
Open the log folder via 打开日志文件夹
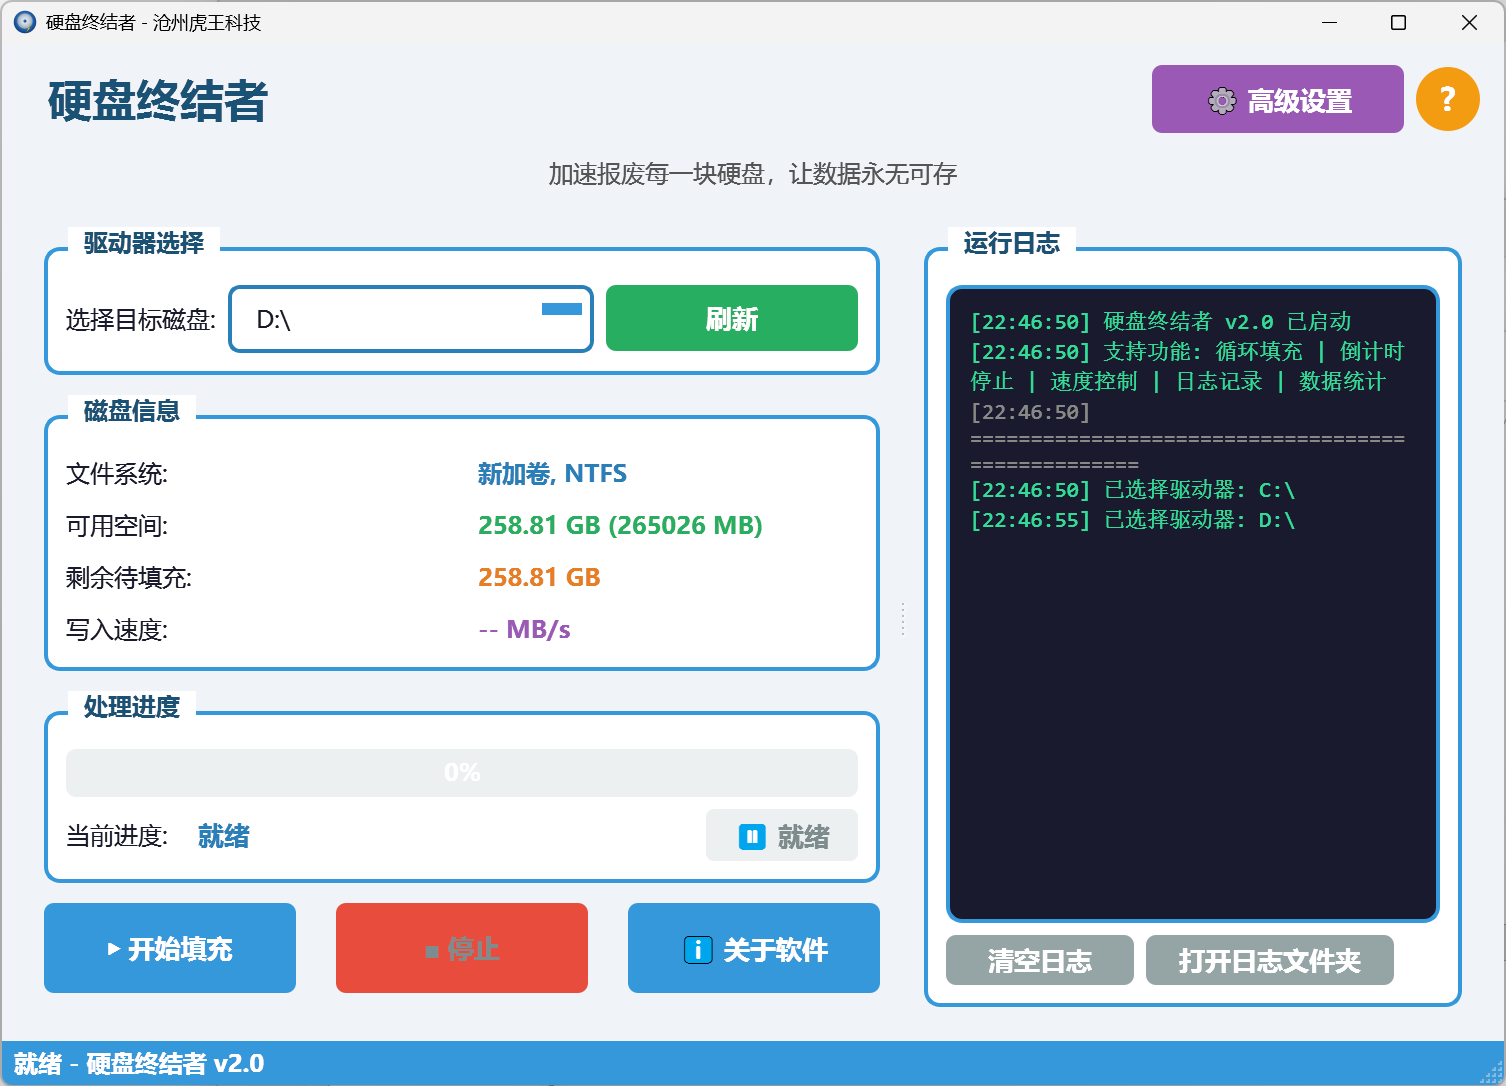pyautogui.click(x=1269, y=961)
